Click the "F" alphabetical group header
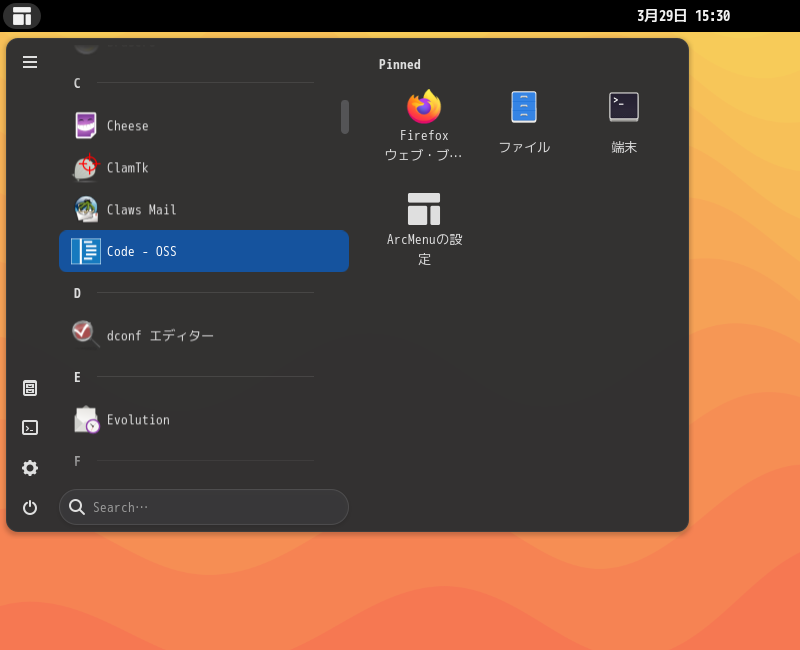The height and width of the screenshot is (650, 800). [x=77, y=461]
